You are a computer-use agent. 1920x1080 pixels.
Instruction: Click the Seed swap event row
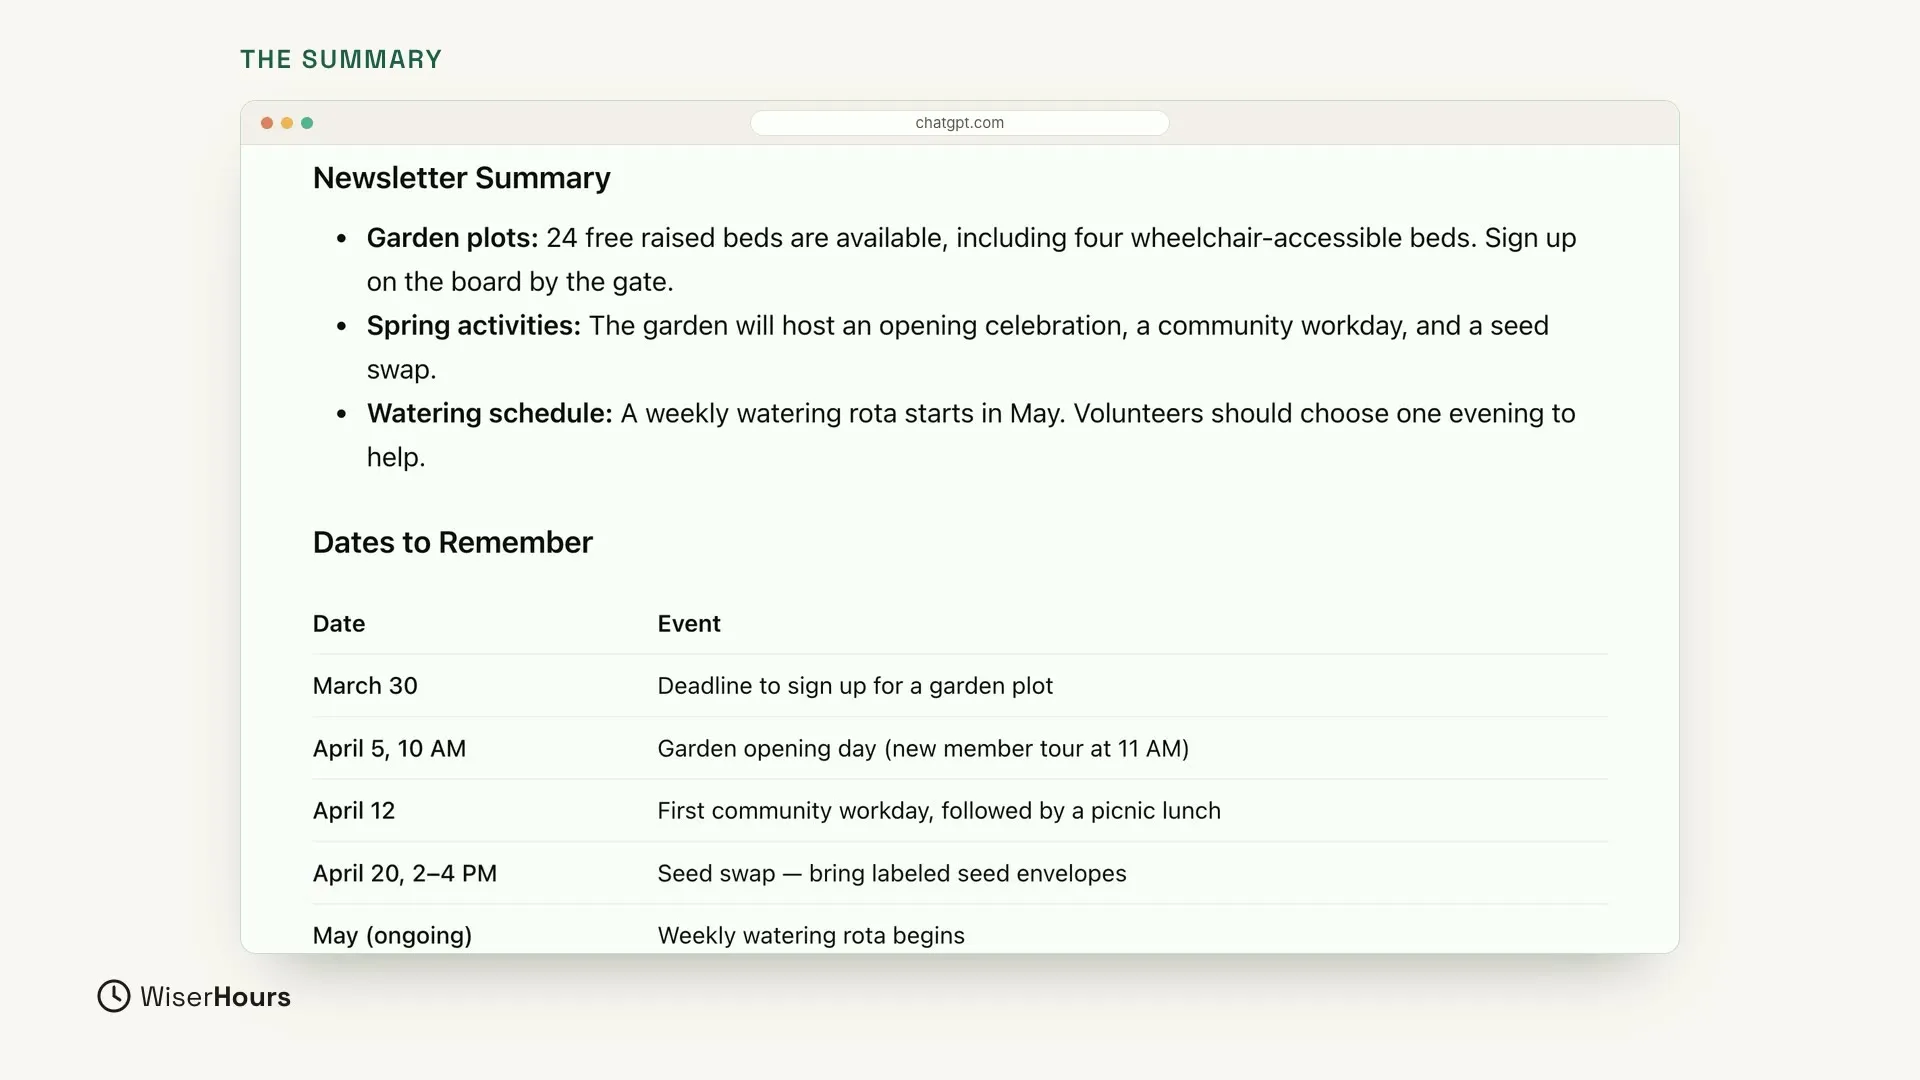pos(960,873)
